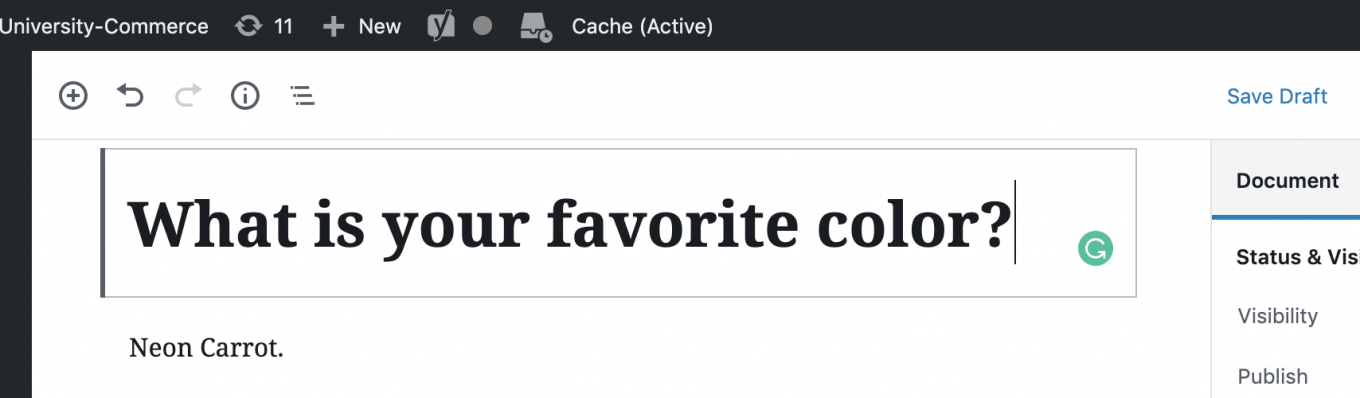1360x398 pixels.
Task: Click the Add block plus icon
Action: 73,96
